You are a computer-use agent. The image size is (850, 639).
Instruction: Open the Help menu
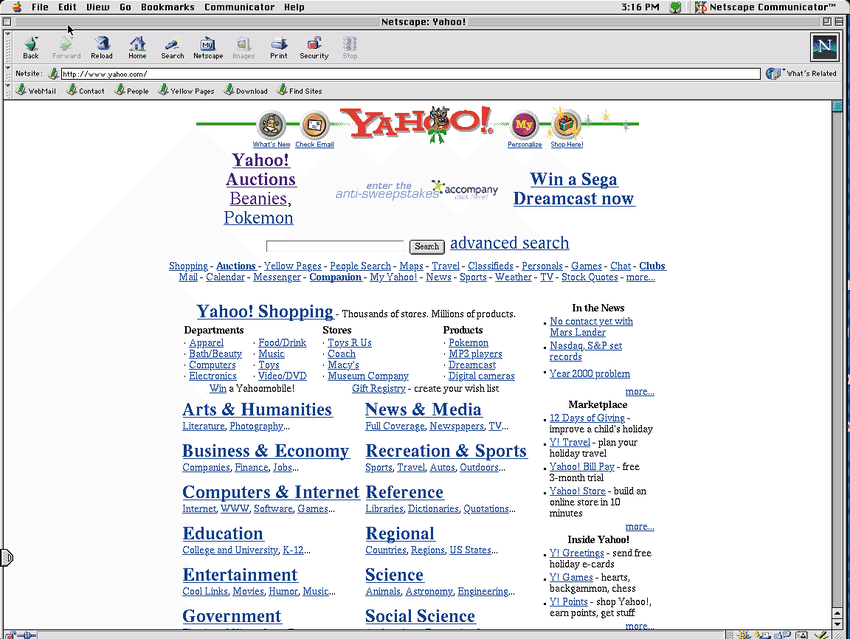point(294,7)
